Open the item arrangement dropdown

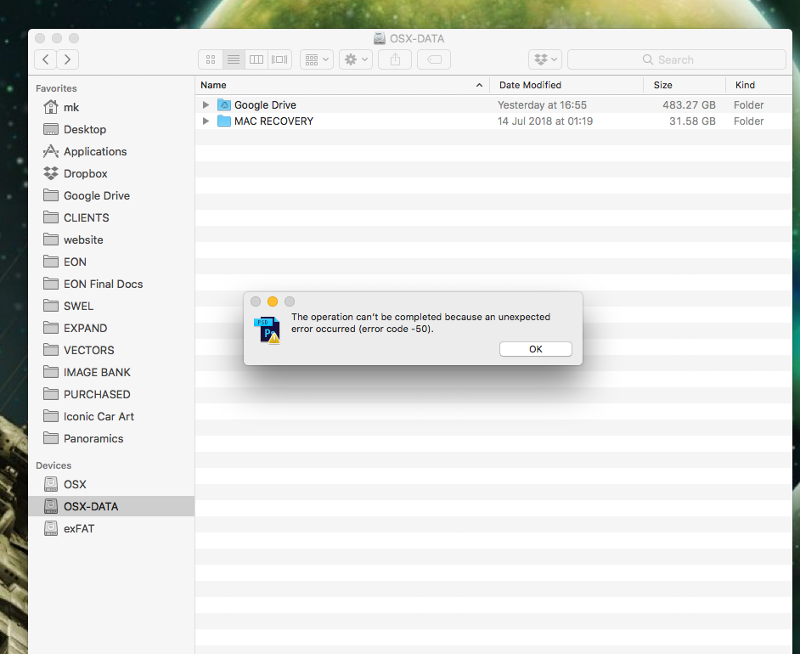[x=317, y=60]
